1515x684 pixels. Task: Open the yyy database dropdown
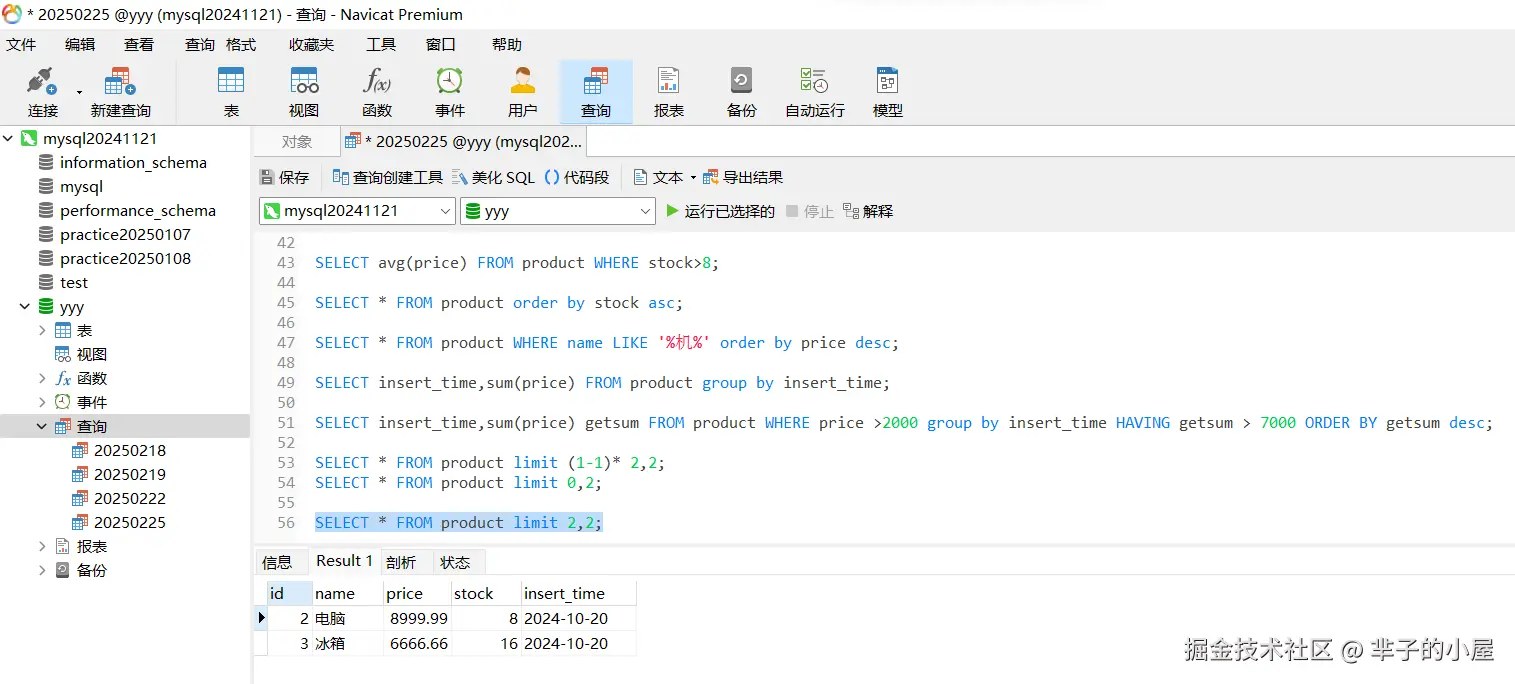pyautogui.click(x=646, y=211)
